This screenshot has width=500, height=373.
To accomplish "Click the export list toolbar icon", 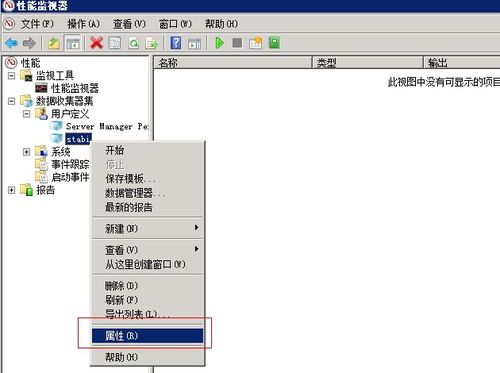I will coord(152,43).
